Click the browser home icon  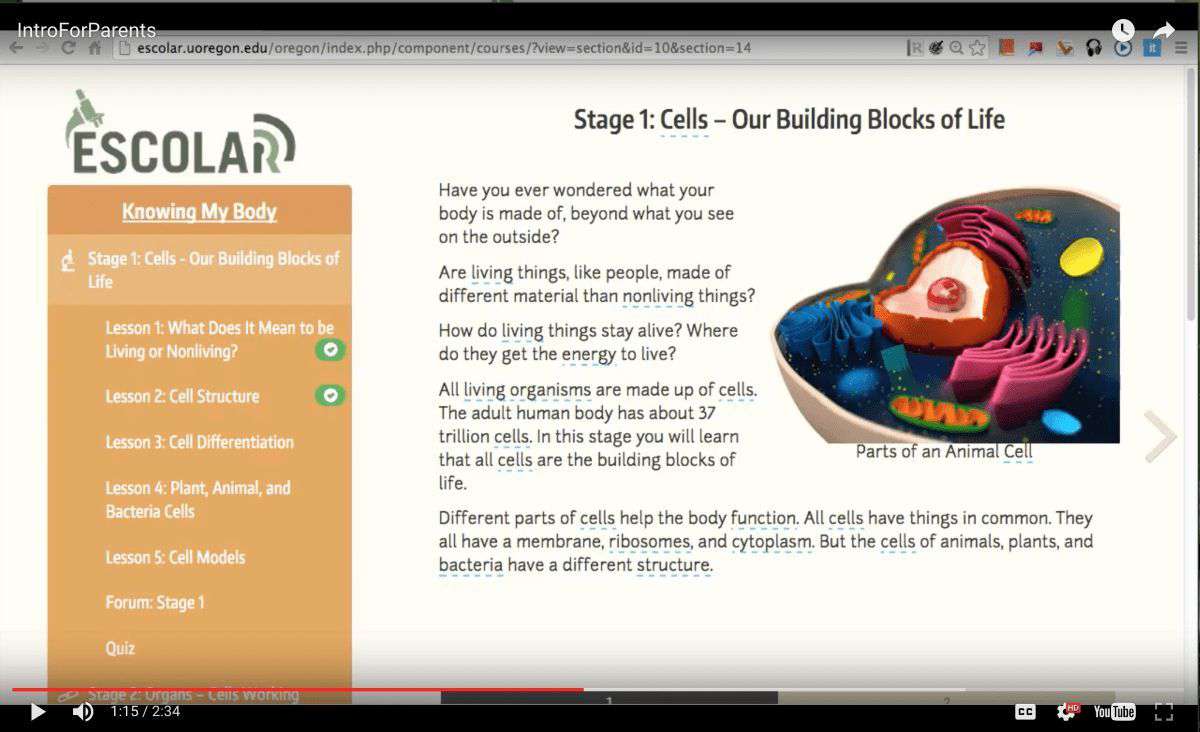(x=95, y=47)
